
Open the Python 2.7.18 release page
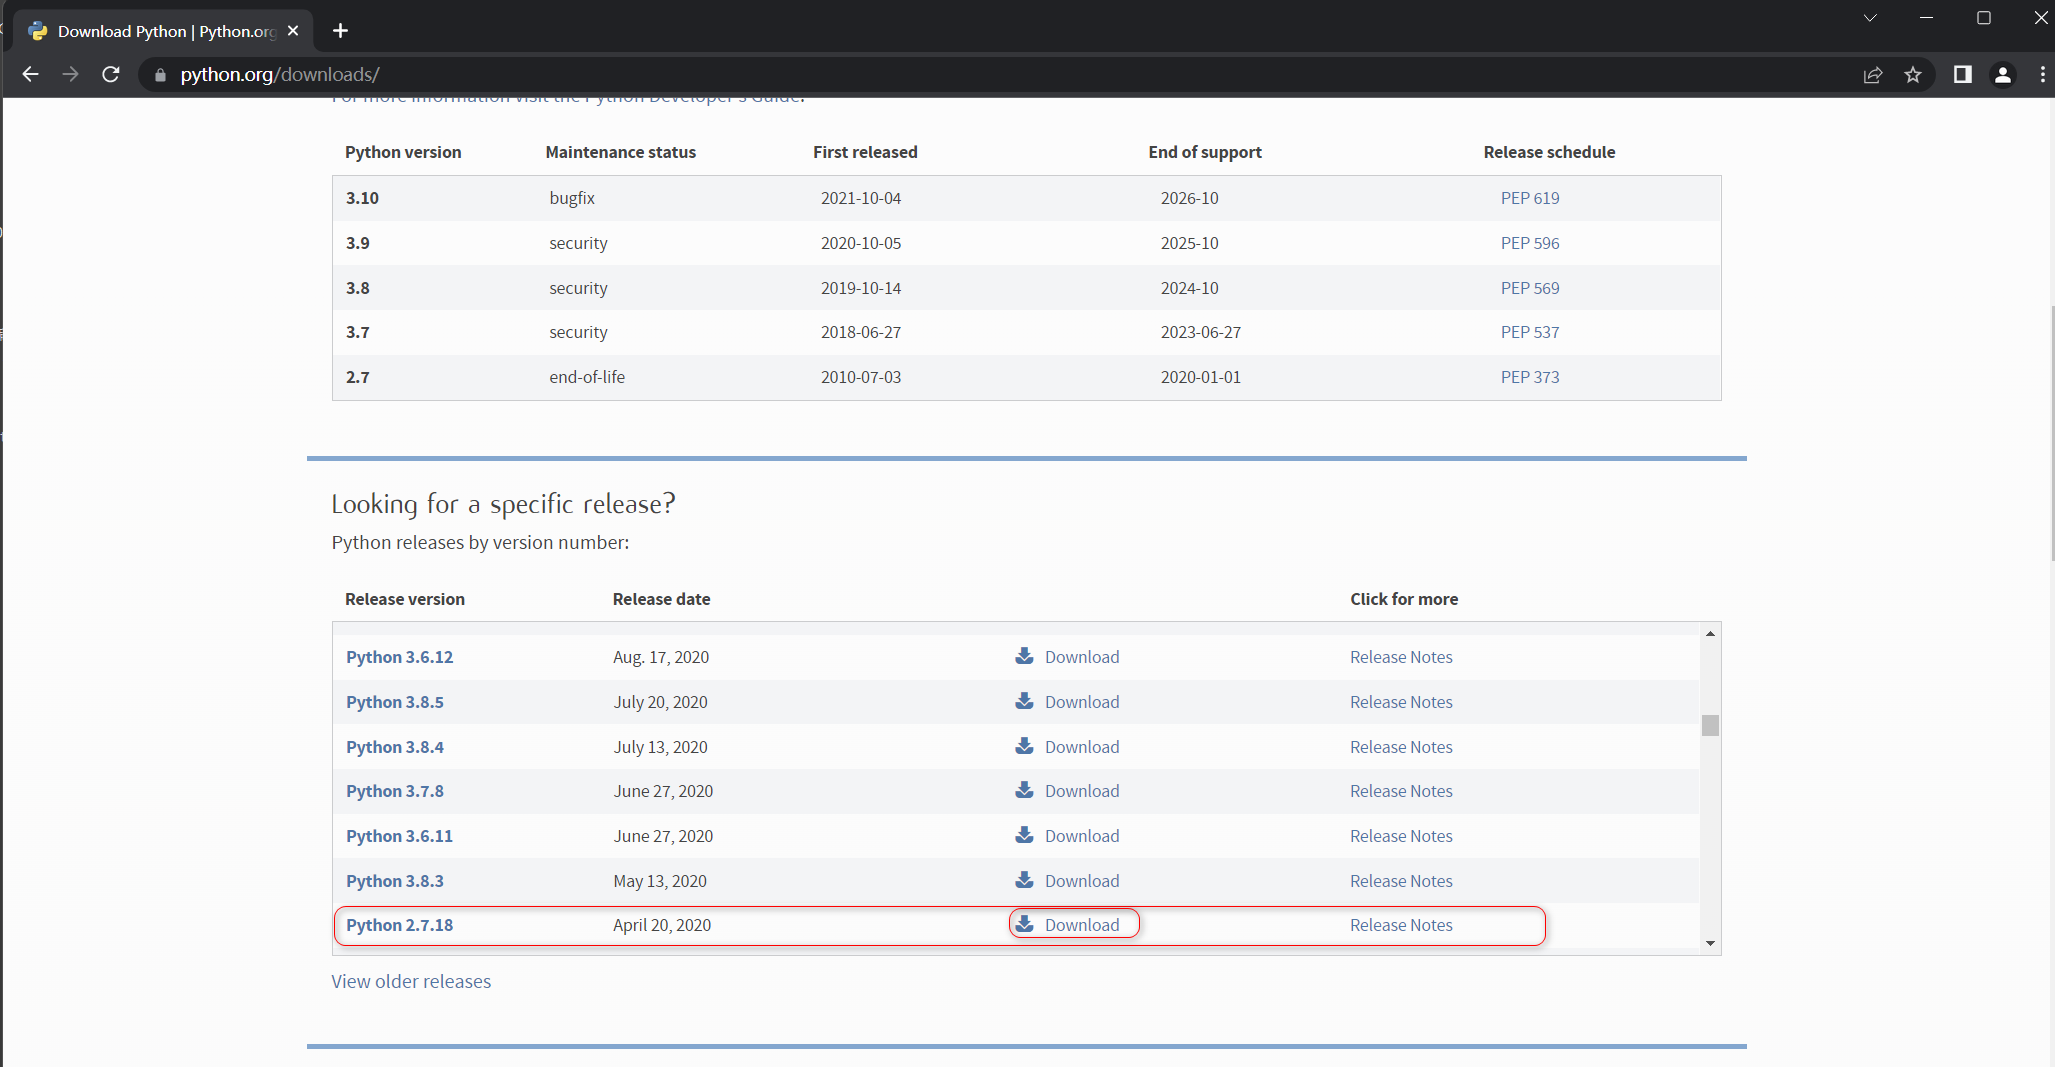click(x=399, y=925)
